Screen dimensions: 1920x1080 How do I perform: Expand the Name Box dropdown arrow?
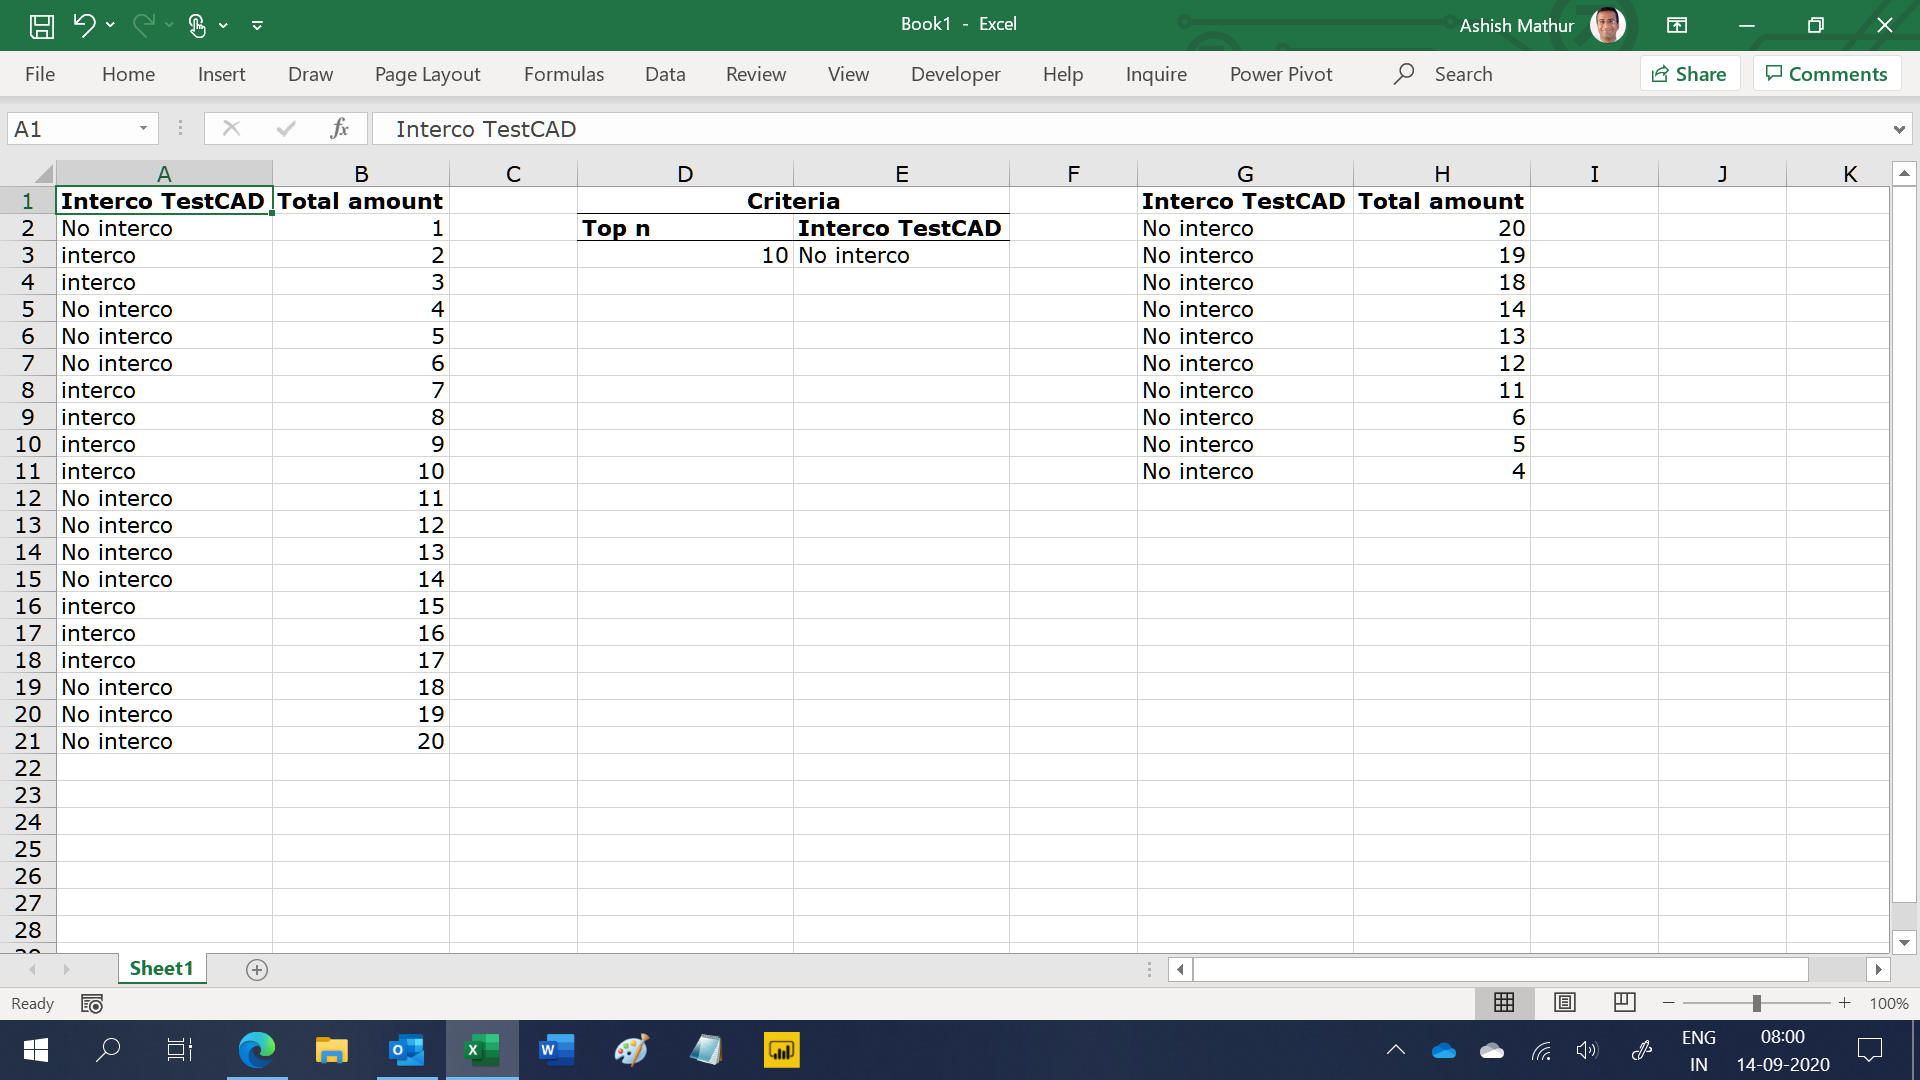point(143,129)
